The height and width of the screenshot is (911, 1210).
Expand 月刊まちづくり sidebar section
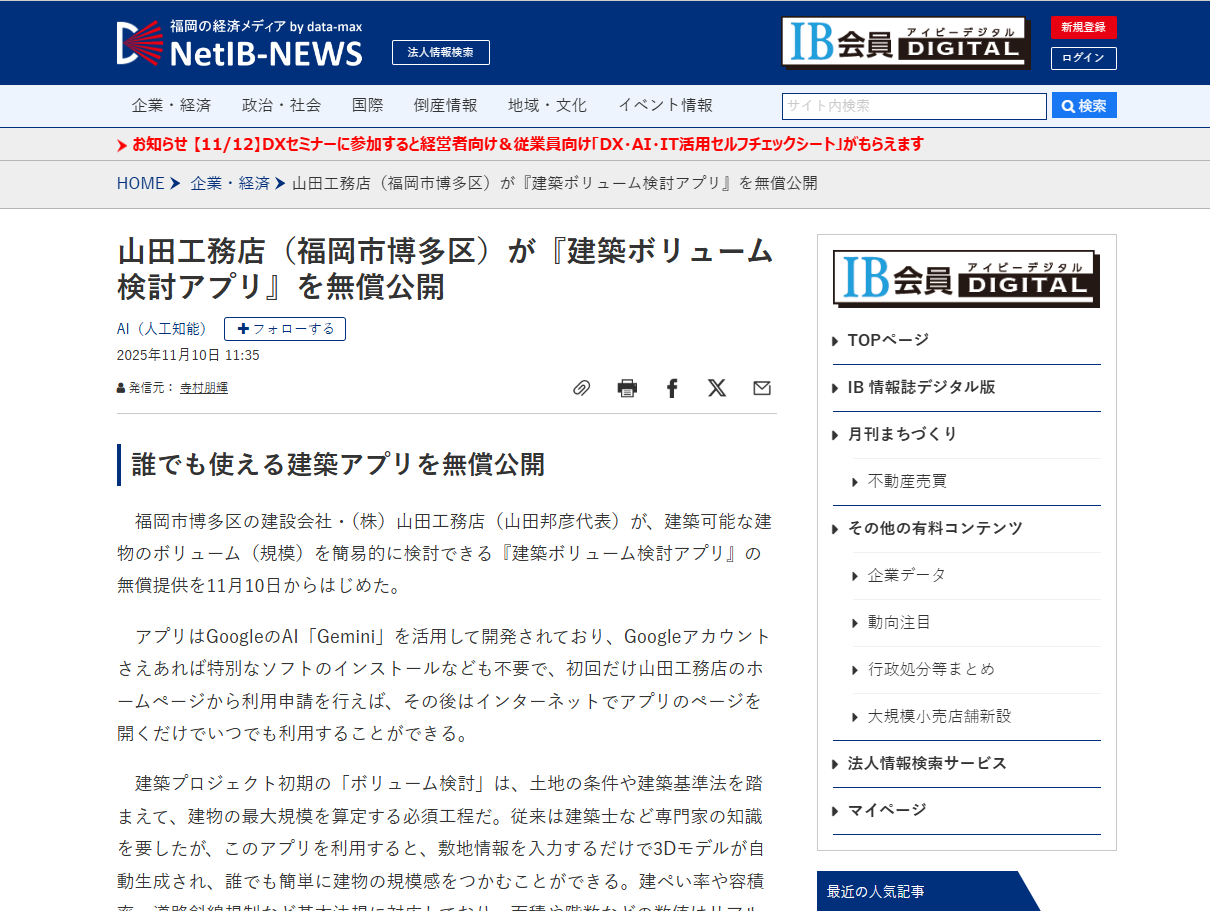pyautogui.click(x=902, y=434)
